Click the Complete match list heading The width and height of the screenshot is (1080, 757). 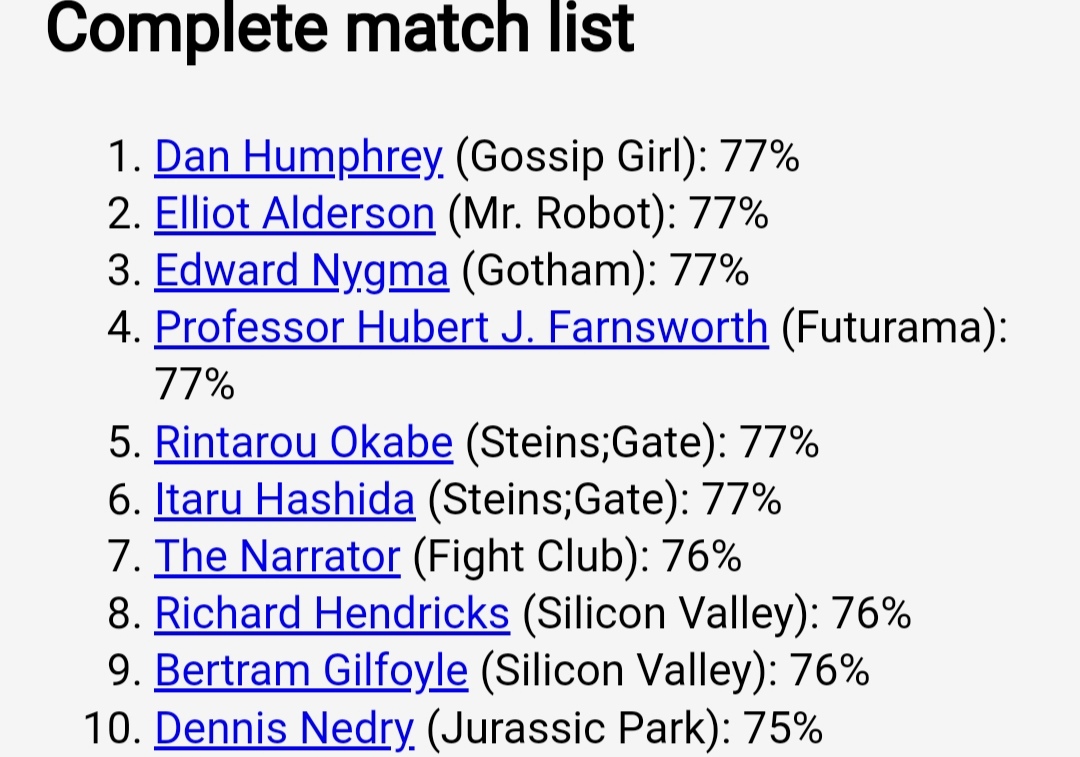pos(340,29)
